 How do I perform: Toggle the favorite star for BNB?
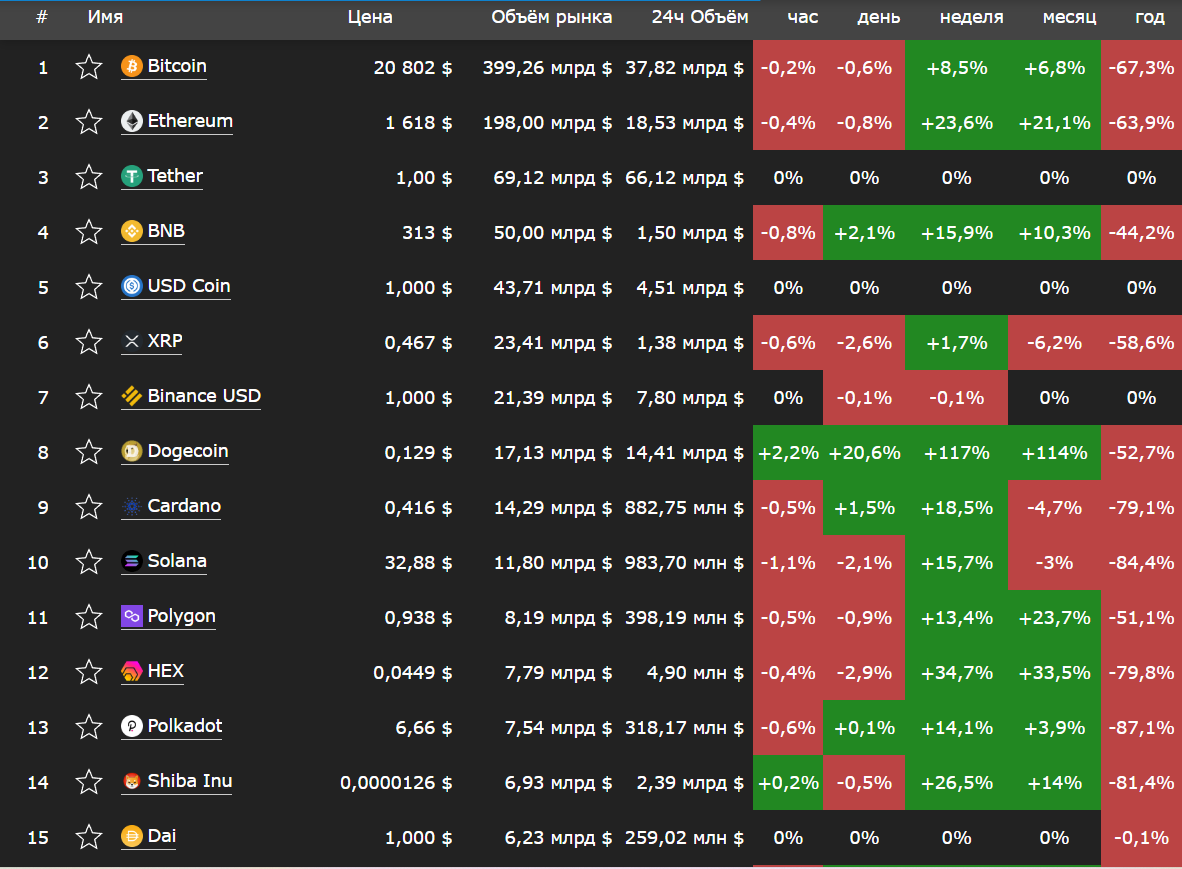(89, 232)
